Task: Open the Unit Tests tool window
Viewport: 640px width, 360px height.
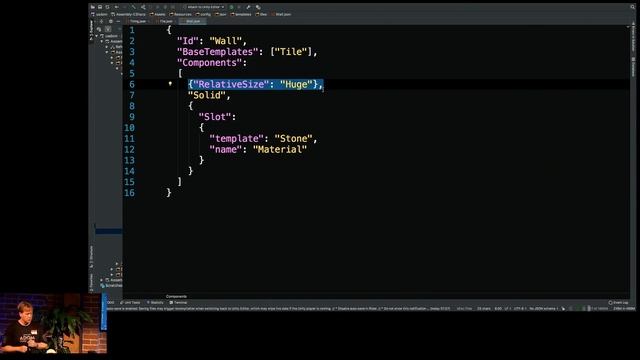Action: point(130,302)
